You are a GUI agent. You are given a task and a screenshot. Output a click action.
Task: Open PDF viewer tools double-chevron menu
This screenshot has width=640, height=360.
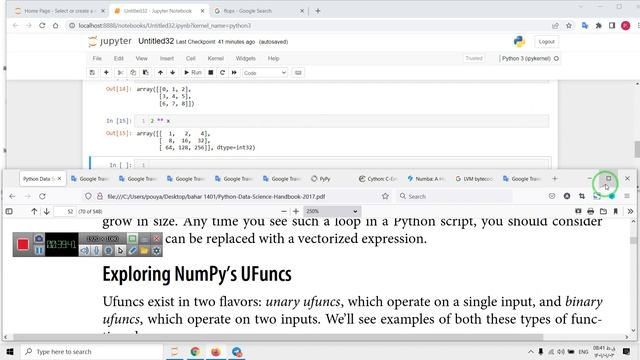(630, 211)
